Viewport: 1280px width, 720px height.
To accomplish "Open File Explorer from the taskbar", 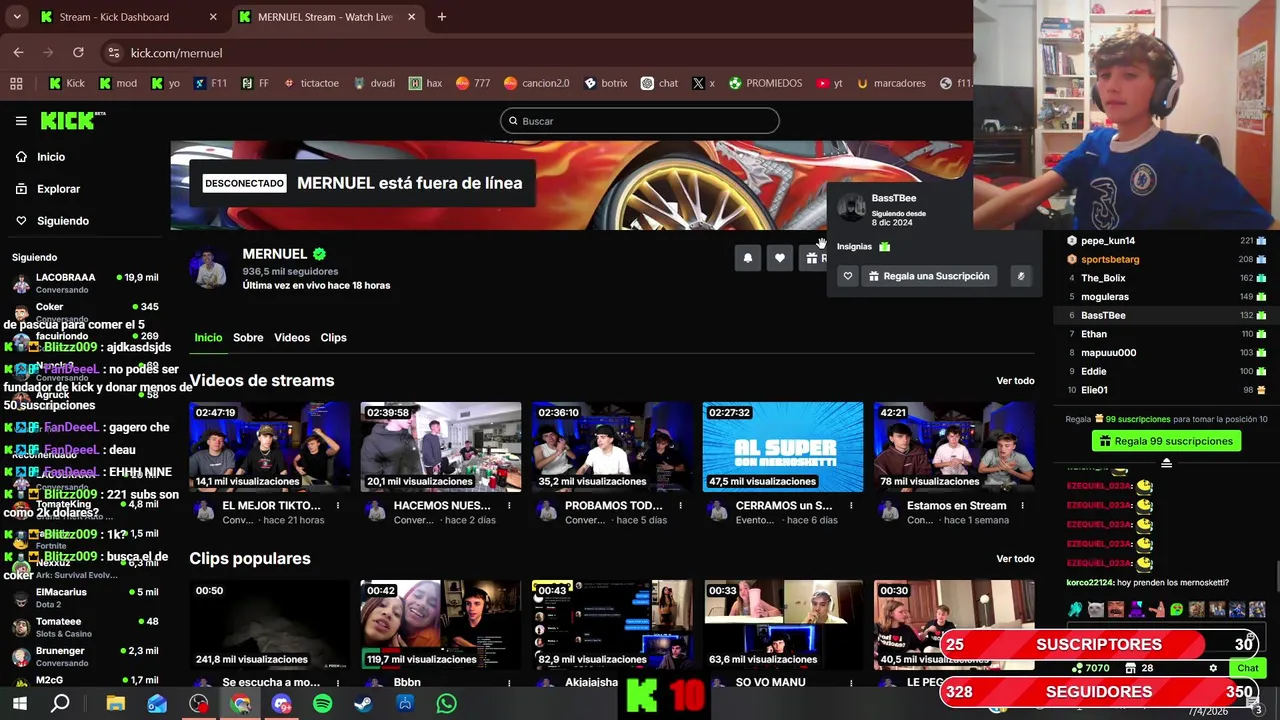I will pyautogui.click(x=116, y=704).
